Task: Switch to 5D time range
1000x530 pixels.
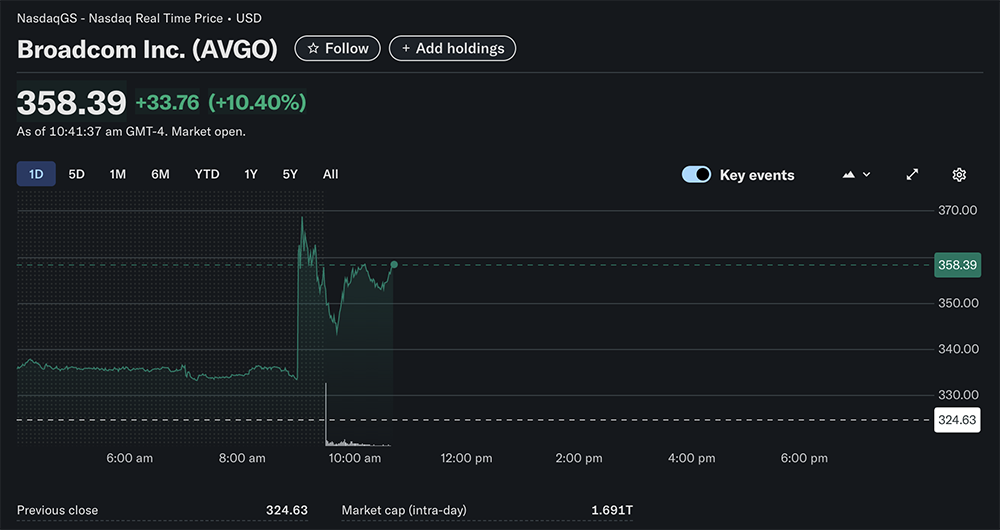Action: point(77,174)
